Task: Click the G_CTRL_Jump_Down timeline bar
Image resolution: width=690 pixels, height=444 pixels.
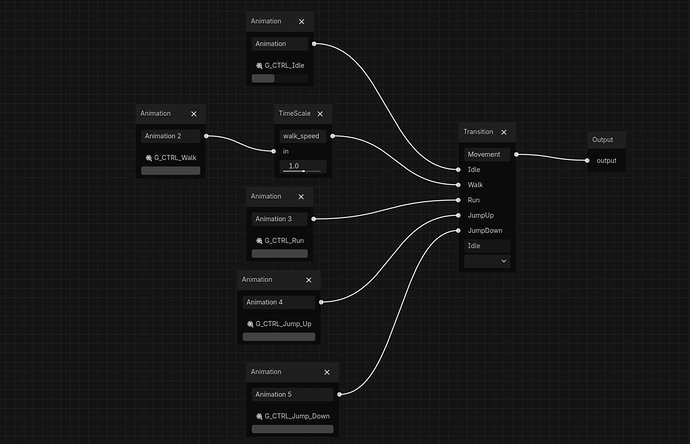Action: tap(292, 429)
